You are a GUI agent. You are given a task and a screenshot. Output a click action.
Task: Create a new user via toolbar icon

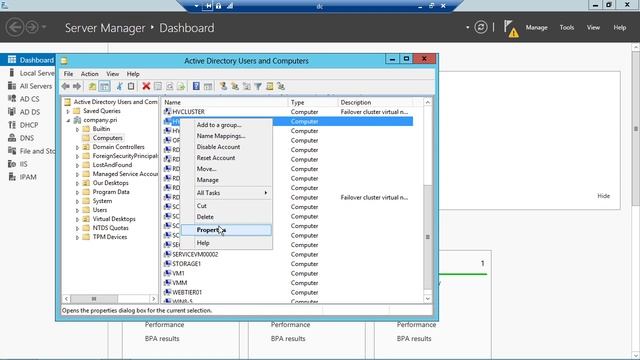coord(223,86)
